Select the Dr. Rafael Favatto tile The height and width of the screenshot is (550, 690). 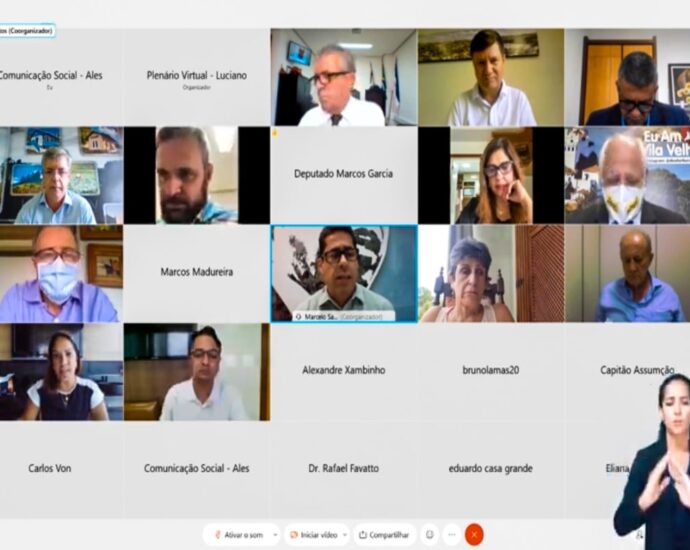[344, 470]
